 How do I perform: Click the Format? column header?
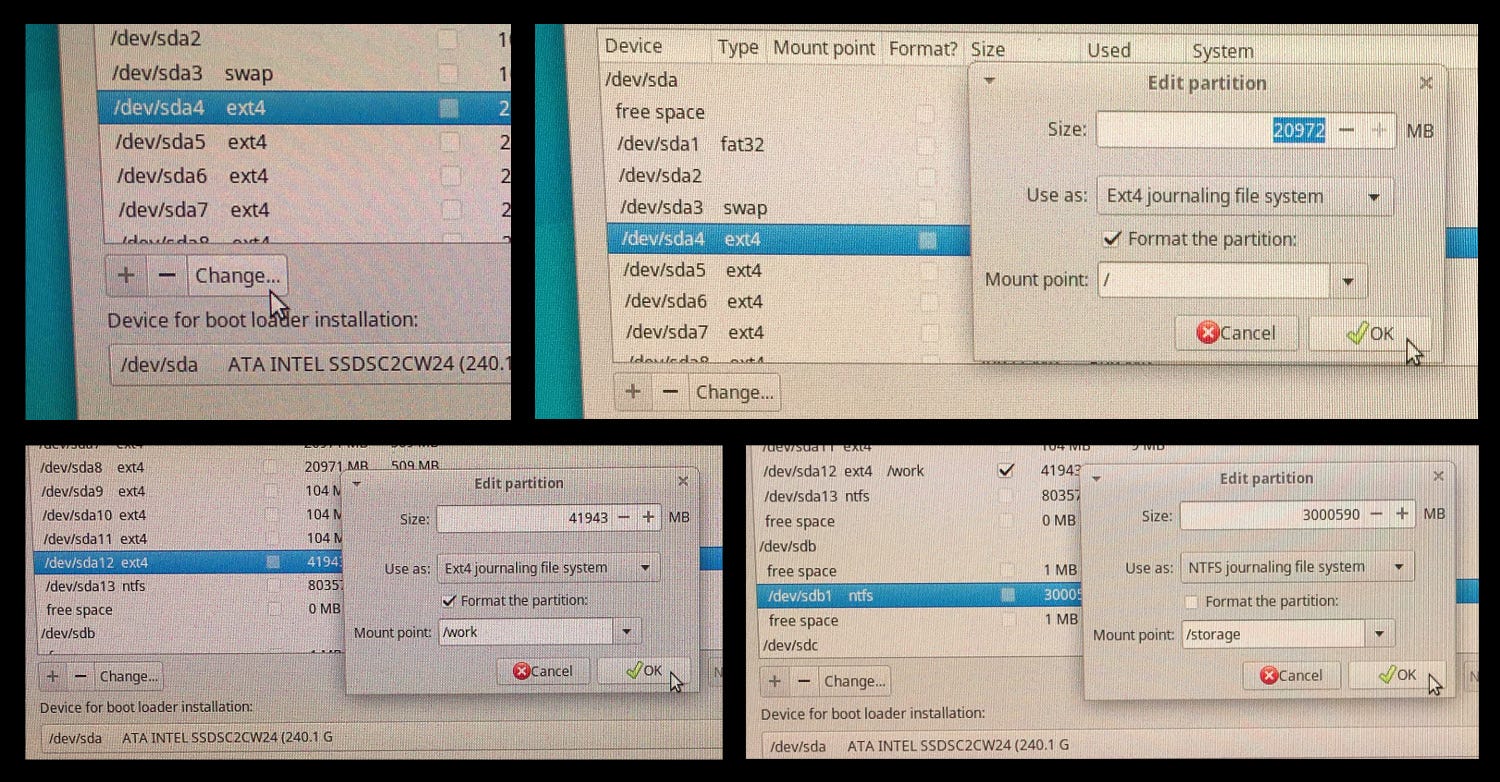click(923, 48)
